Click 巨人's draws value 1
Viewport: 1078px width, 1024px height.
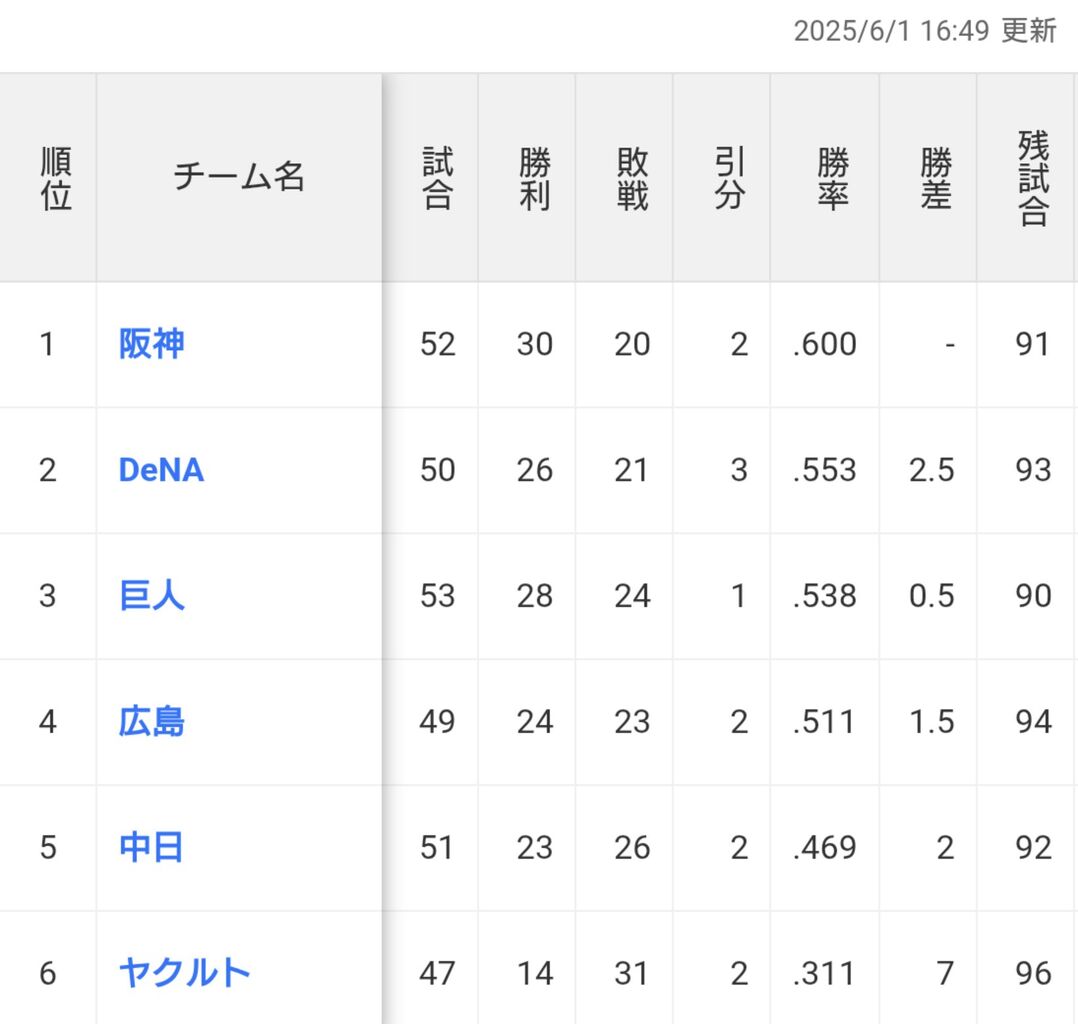click(x=739, y=596)
